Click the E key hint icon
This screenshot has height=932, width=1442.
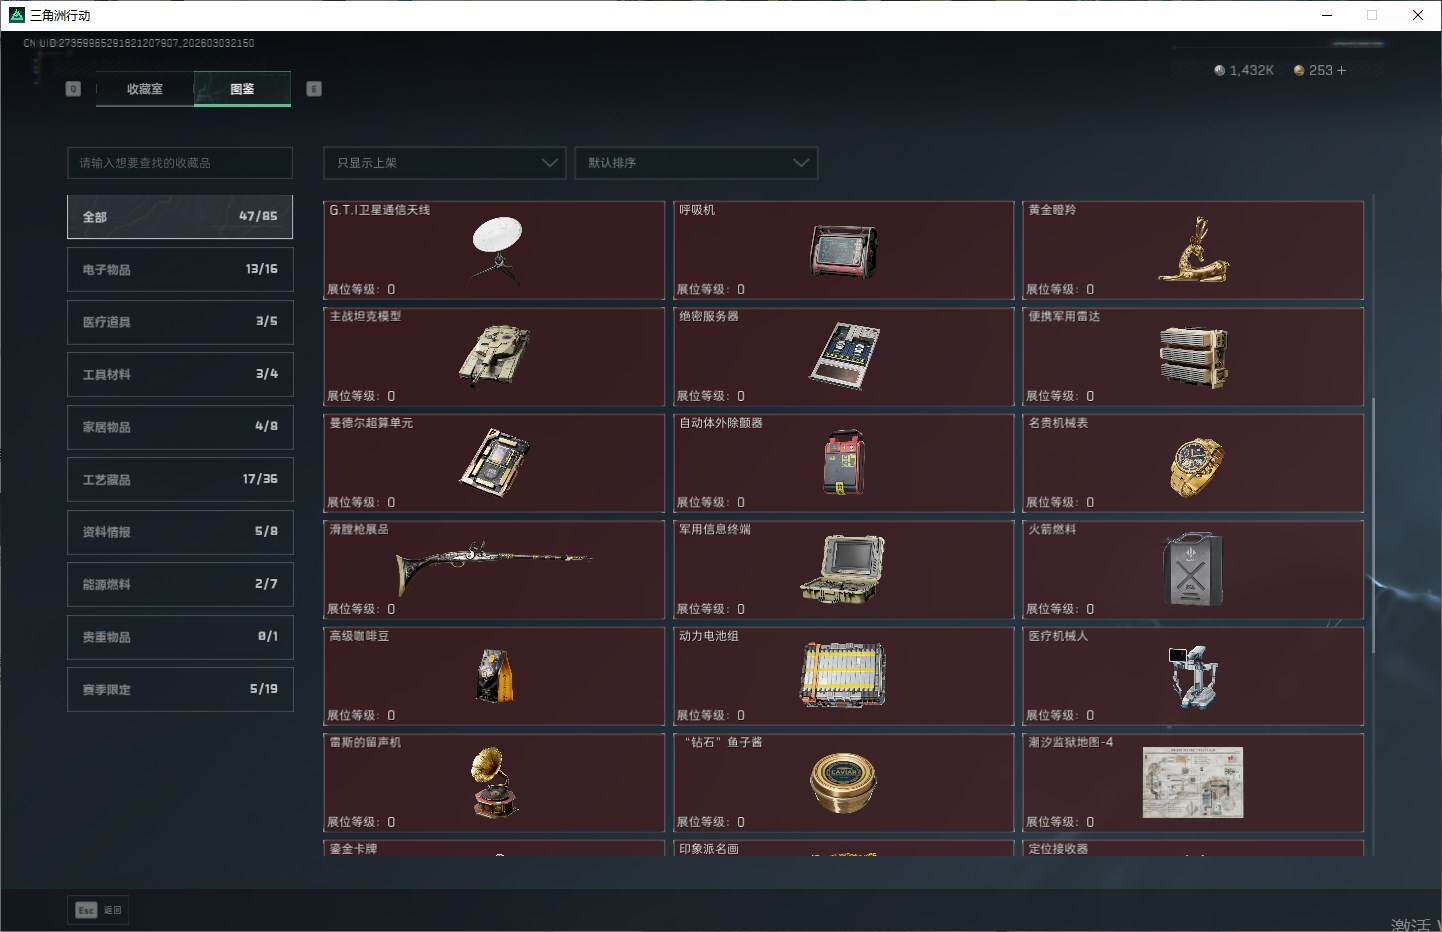click(x=314, y=89)
